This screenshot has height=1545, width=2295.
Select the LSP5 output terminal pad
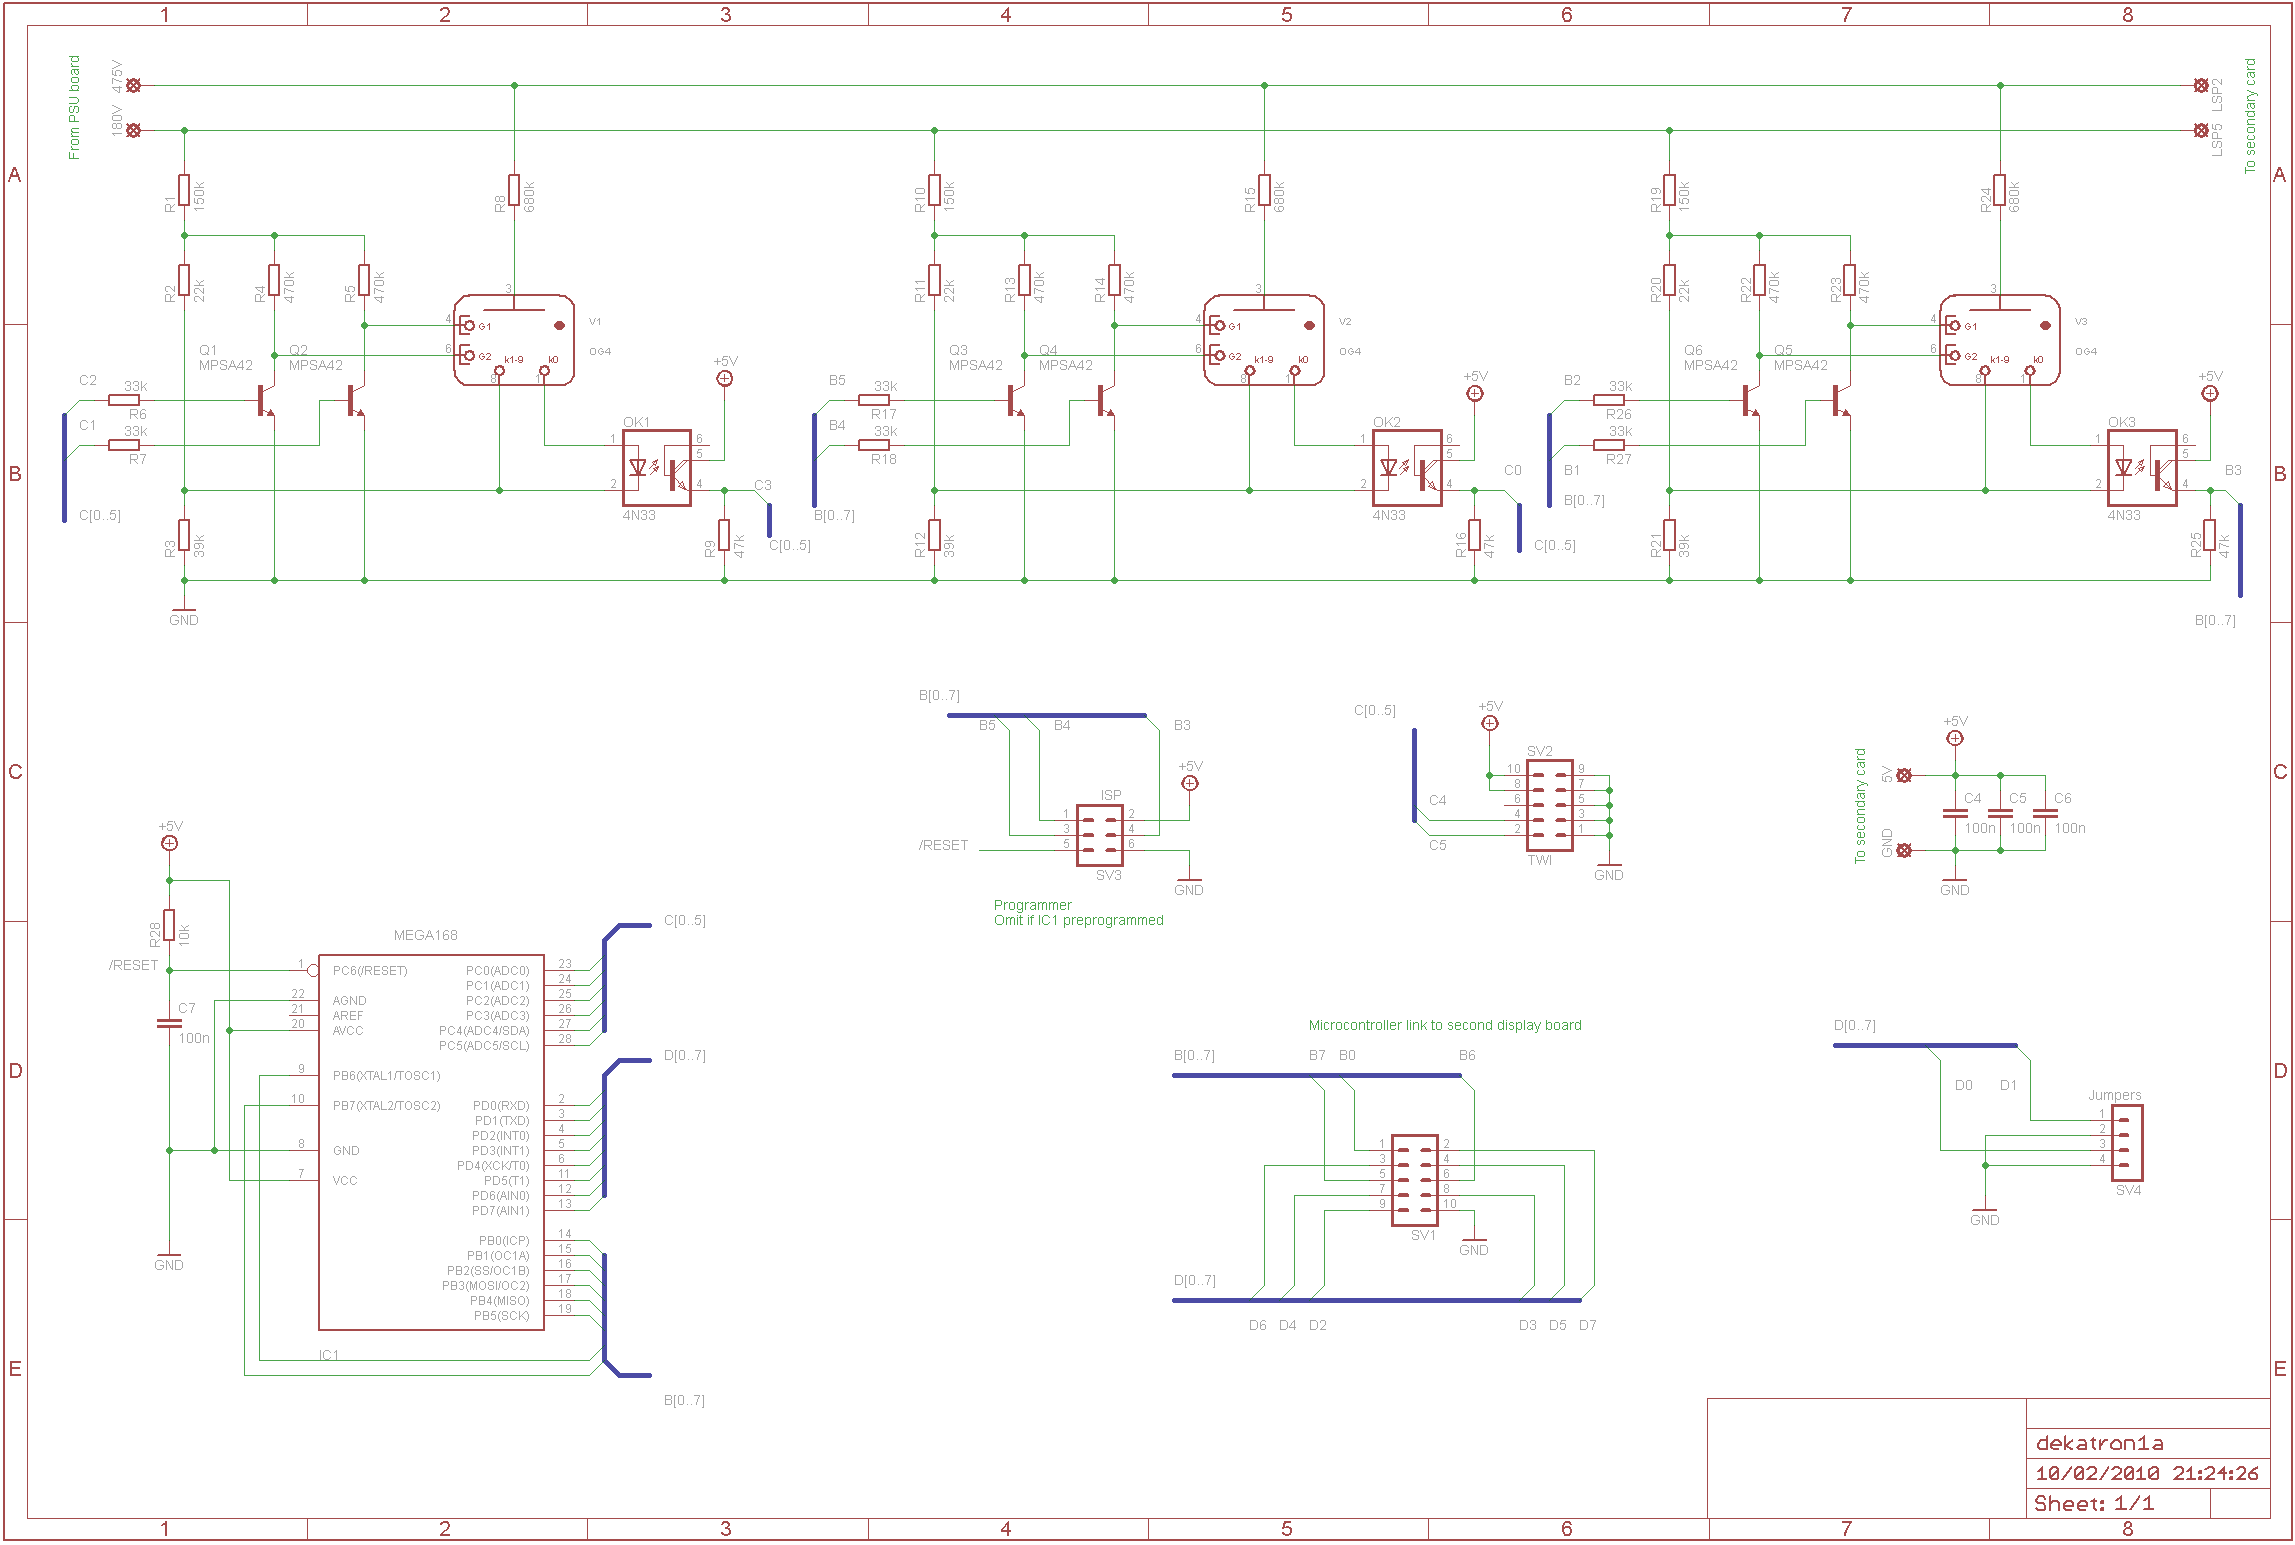point(2200,130)
